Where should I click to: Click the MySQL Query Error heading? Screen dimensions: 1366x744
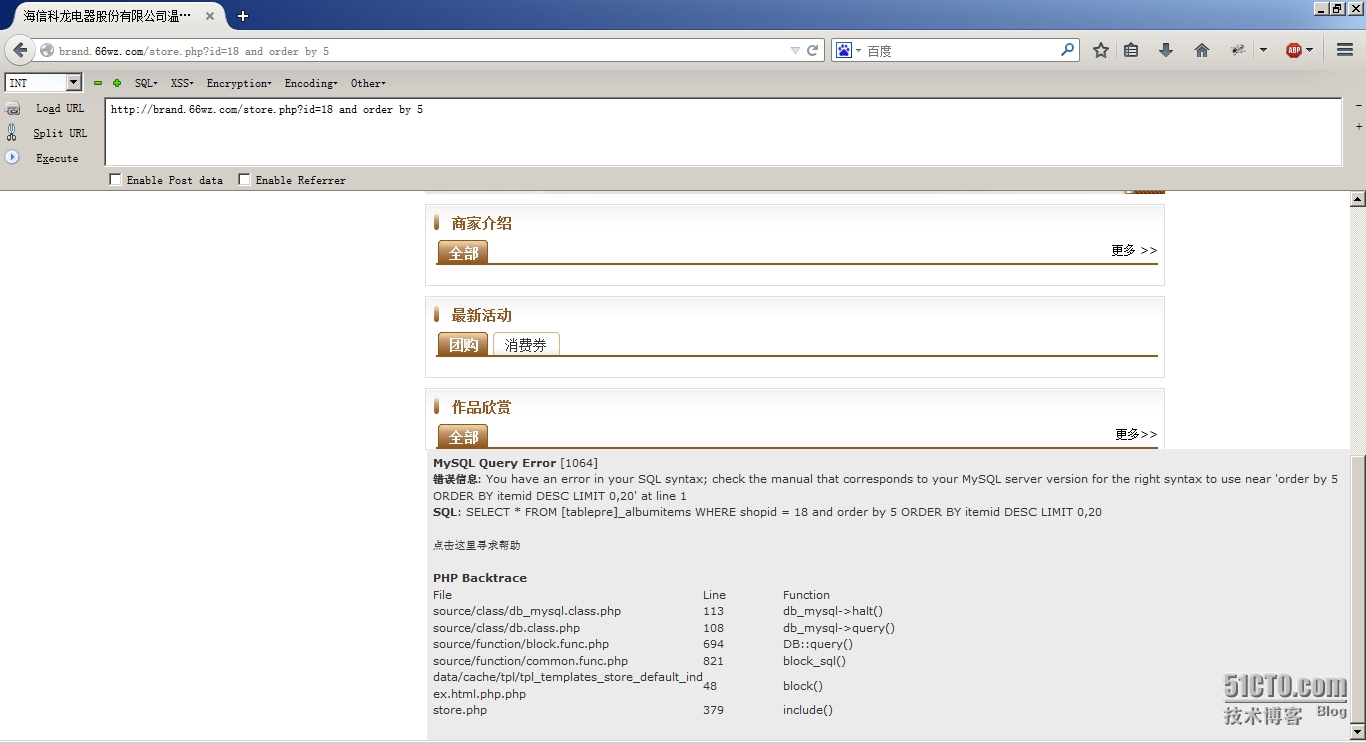point(494,463)
